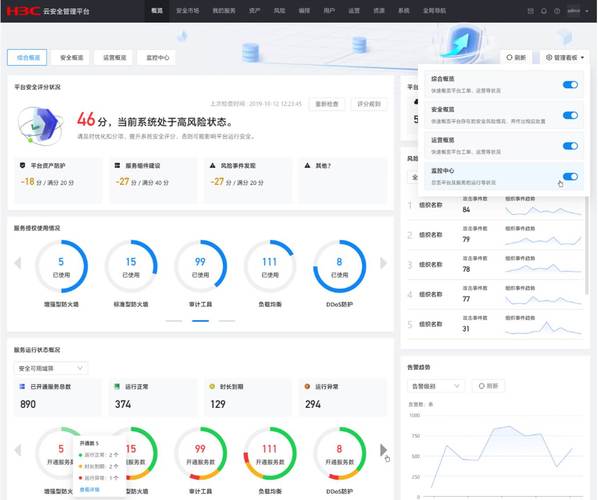Show previous page of service status rings
This screenshot has width=598, height=500.
[18, 450]
